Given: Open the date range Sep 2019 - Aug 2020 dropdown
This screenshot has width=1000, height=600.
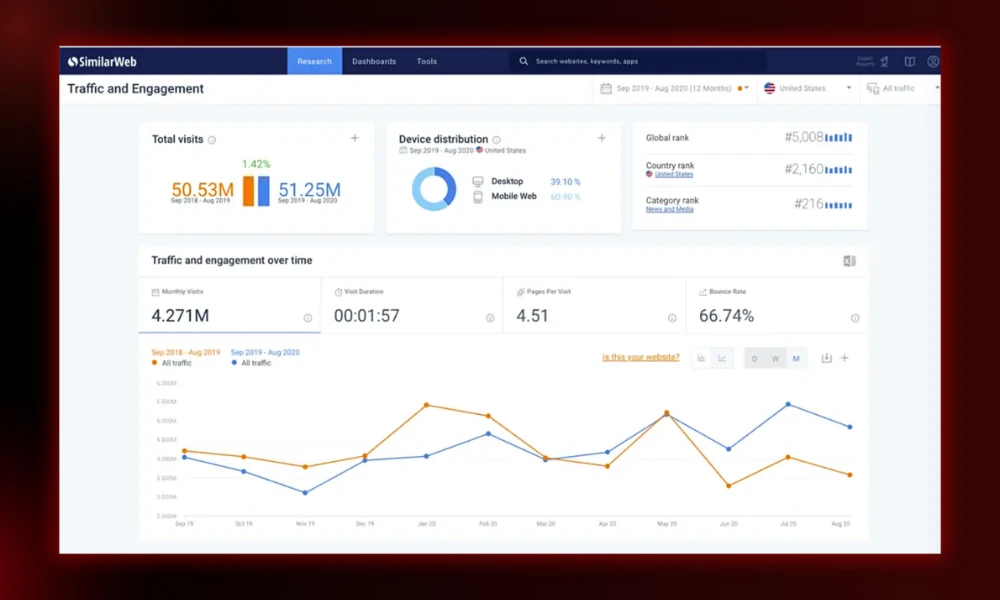Looking at the screenshot, I should pos(675,88).
